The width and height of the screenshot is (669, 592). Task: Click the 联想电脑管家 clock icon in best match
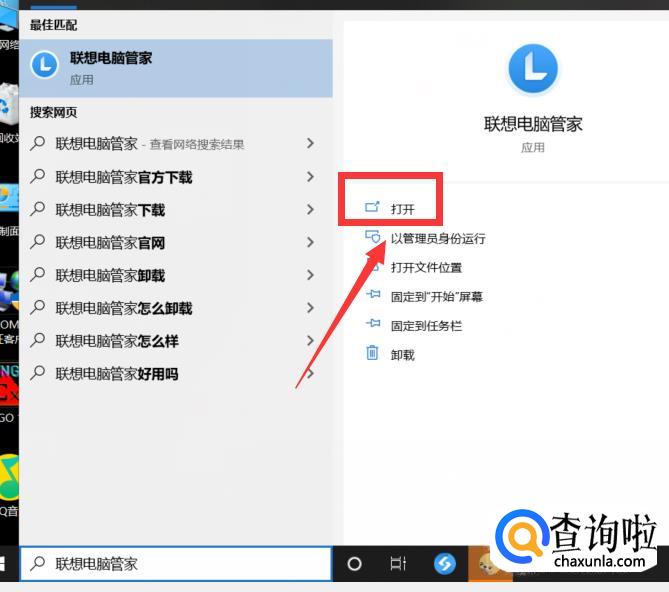point(44,65)
